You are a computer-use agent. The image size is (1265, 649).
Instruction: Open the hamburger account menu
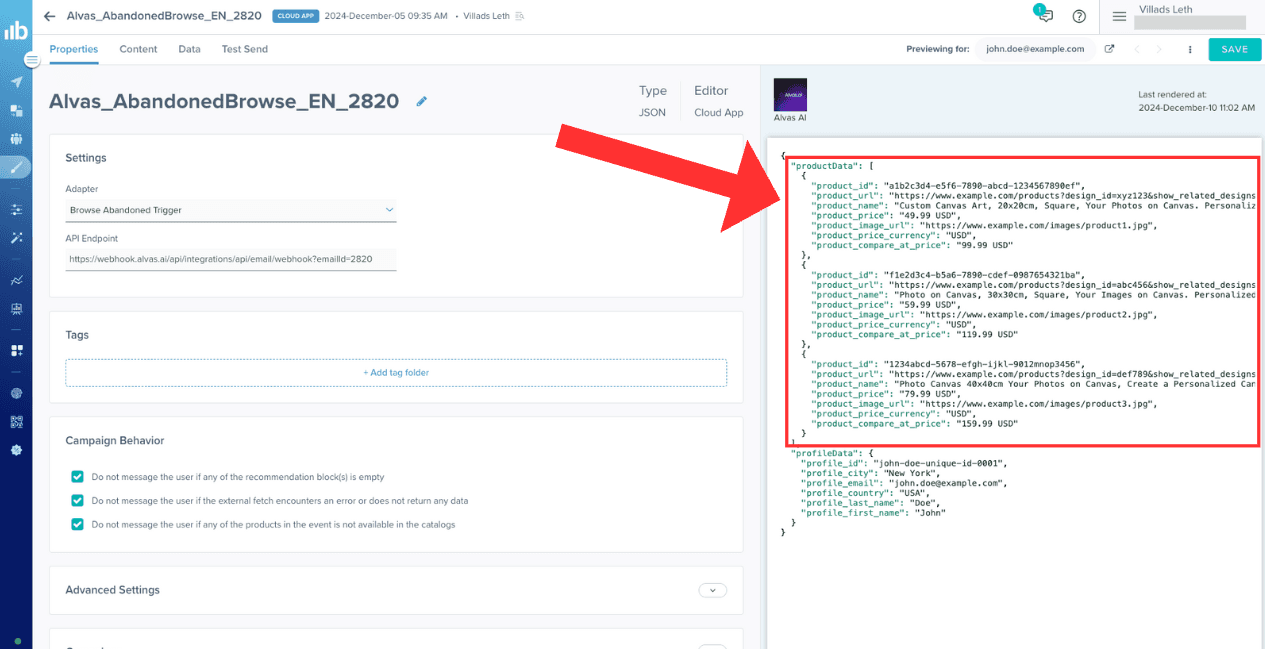coord(1119,16)
